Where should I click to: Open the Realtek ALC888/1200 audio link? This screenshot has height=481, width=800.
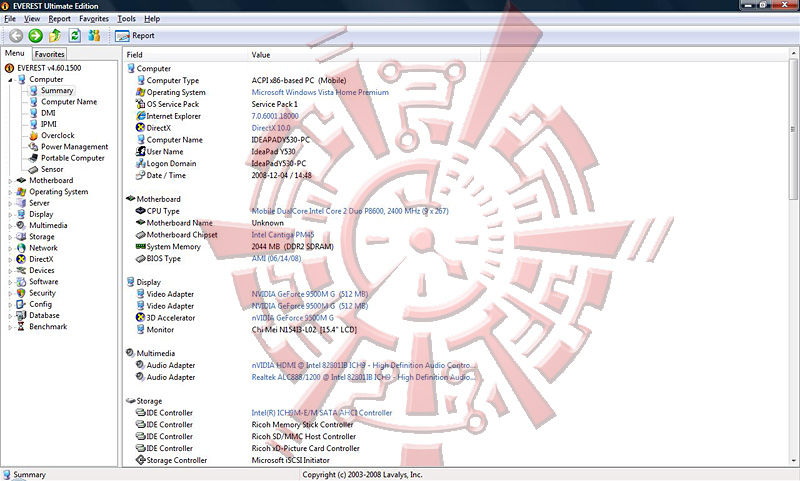tap(363, 377)
